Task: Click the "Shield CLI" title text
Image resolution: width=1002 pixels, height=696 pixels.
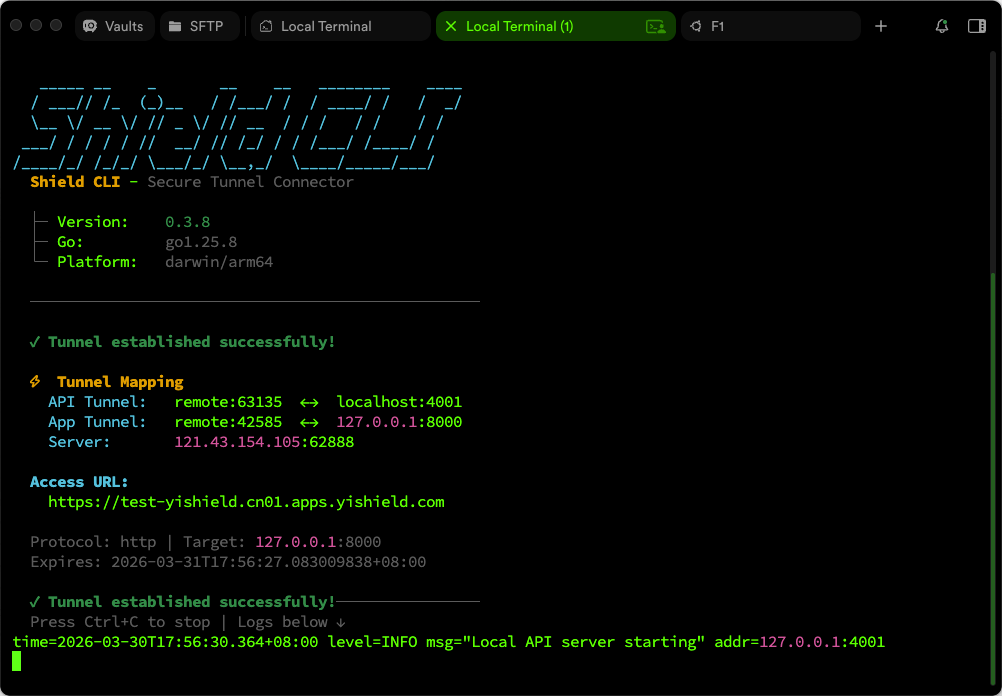Action: (x=75, y=182)
